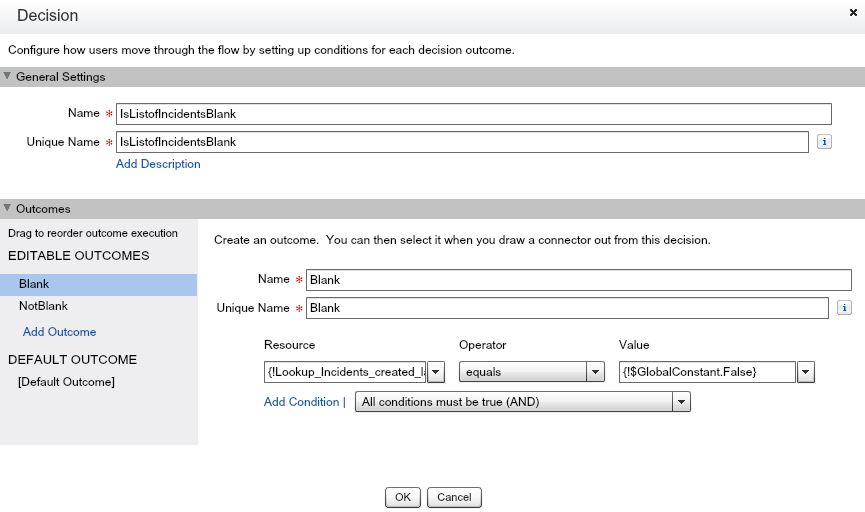Click the Add Condition link
The image size is (865, 512).
coord(300,402)
